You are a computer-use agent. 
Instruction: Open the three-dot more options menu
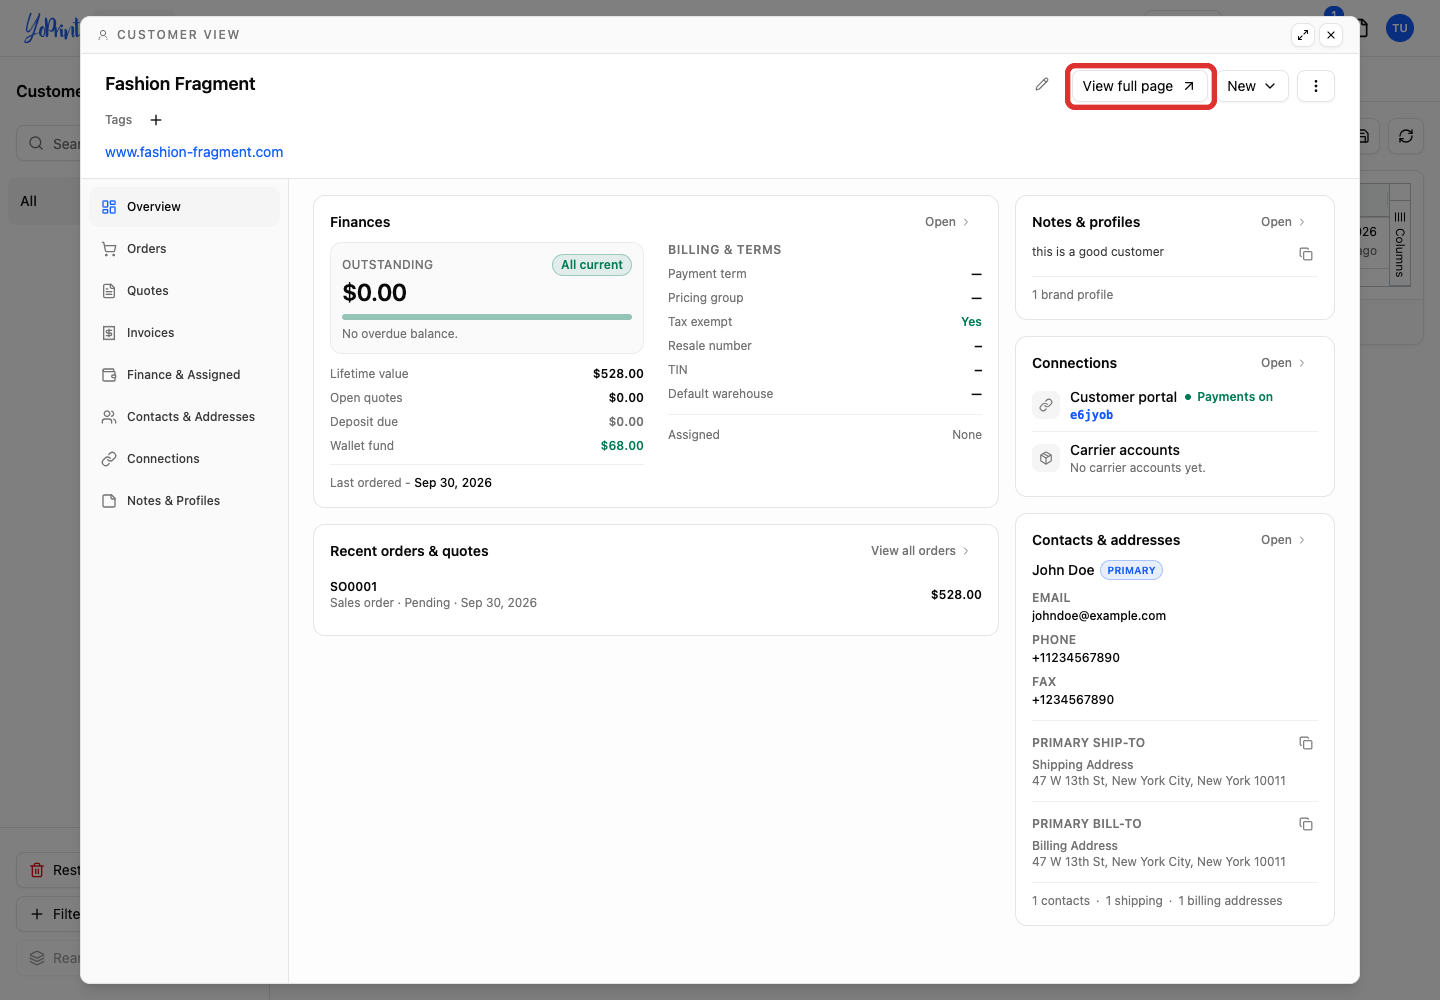(1316, 86)
